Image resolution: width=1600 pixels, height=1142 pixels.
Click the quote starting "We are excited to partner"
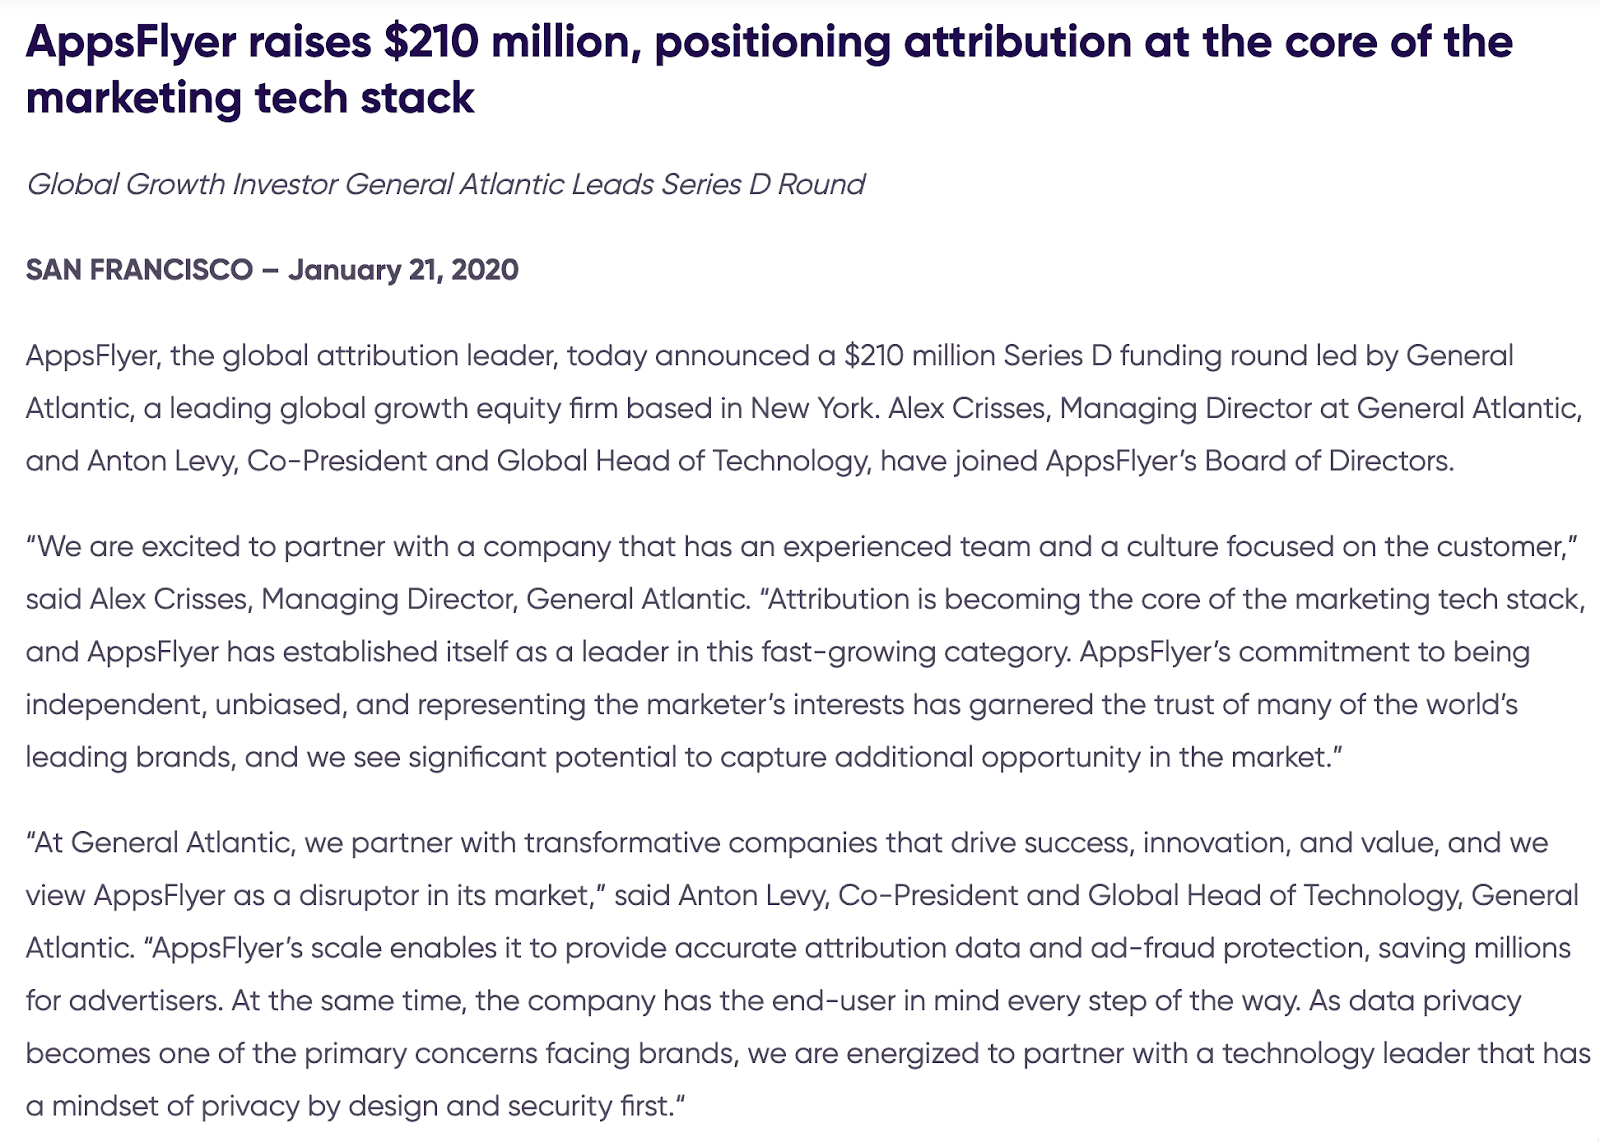800,546
